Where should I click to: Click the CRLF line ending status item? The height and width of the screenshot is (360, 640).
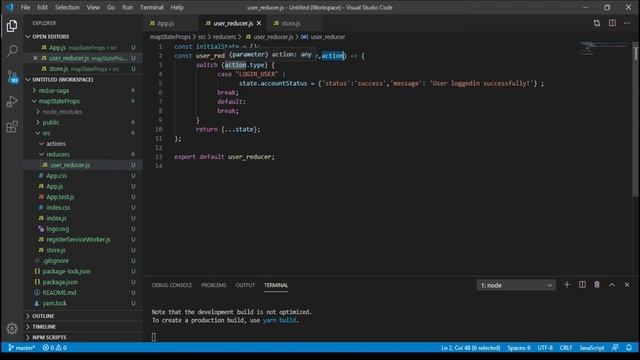tap(566, 348)
